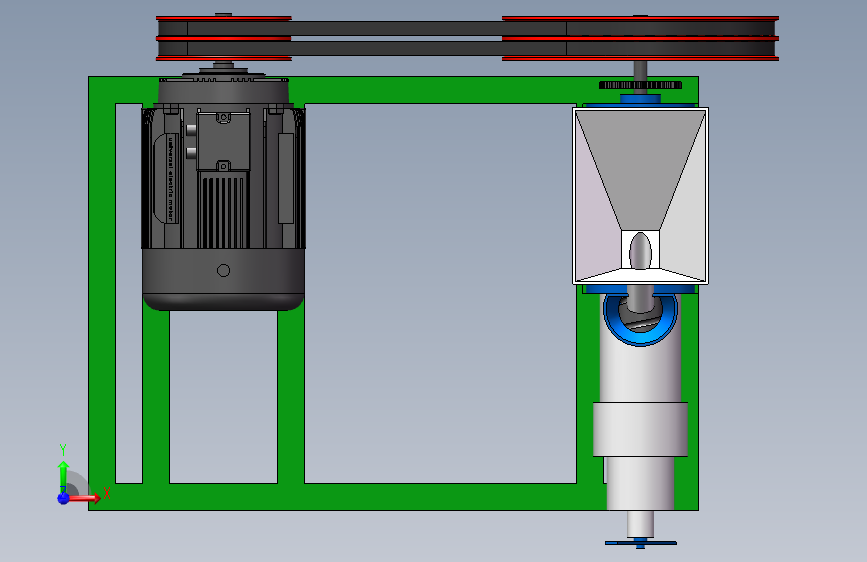Select the terminal box on the motor

(223, 140)
